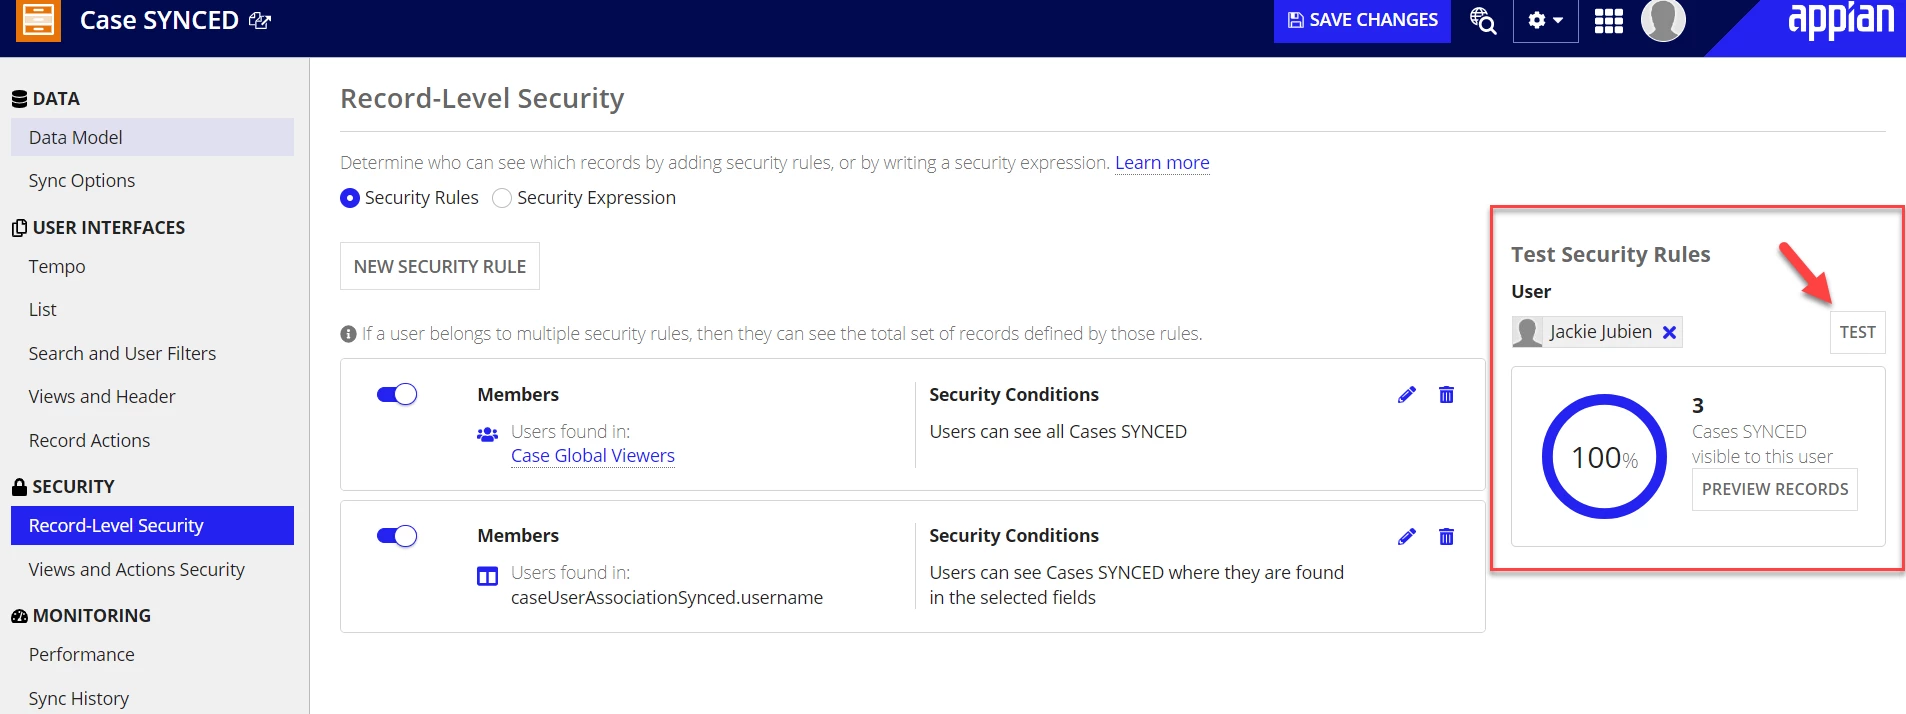Open the Case Global Viewers group link
1906x714 pixels.
click(x=593, y=456)
